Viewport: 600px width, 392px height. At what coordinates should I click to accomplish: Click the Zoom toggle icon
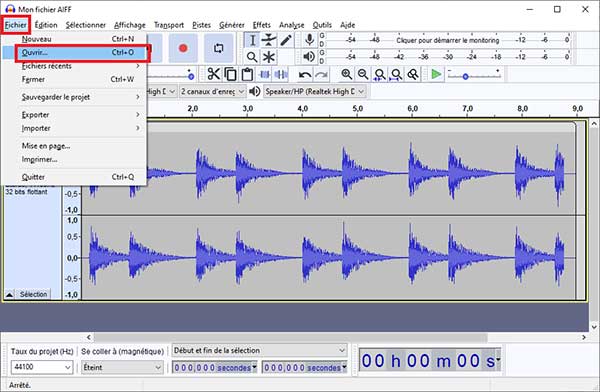413,74
